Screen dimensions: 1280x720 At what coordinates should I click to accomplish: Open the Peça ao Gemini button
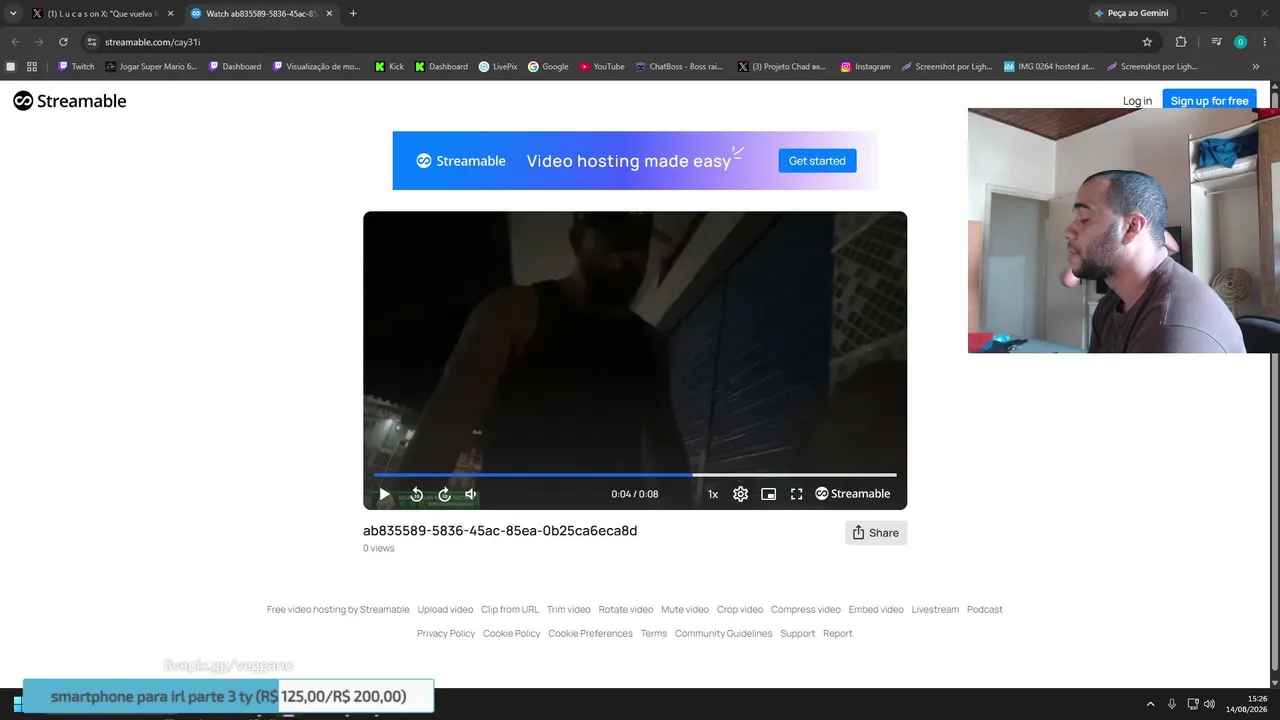coord(1132,14)
